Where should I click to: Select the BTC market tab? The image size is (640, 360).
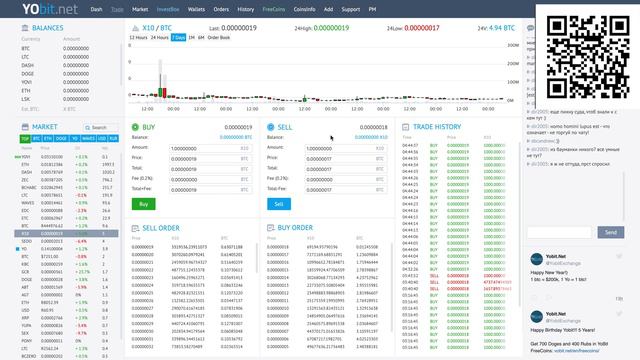point(36,139)
